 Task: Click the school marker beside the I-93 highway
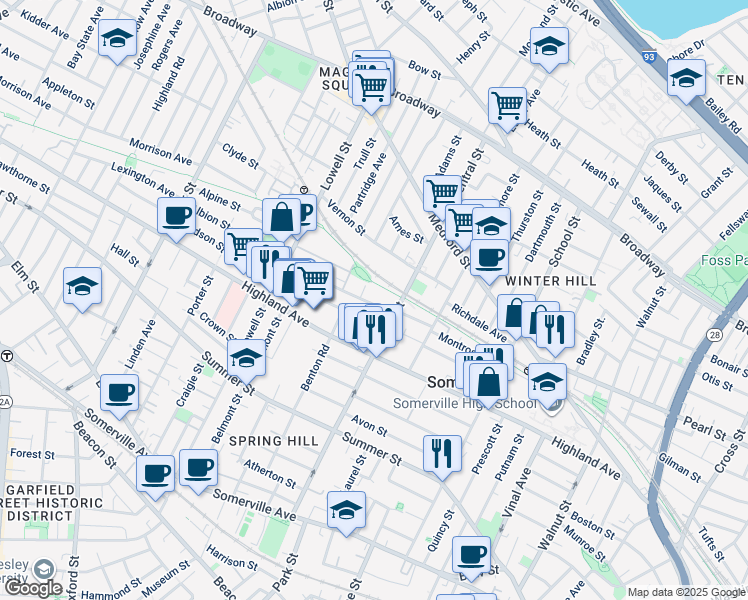(686, 77)
